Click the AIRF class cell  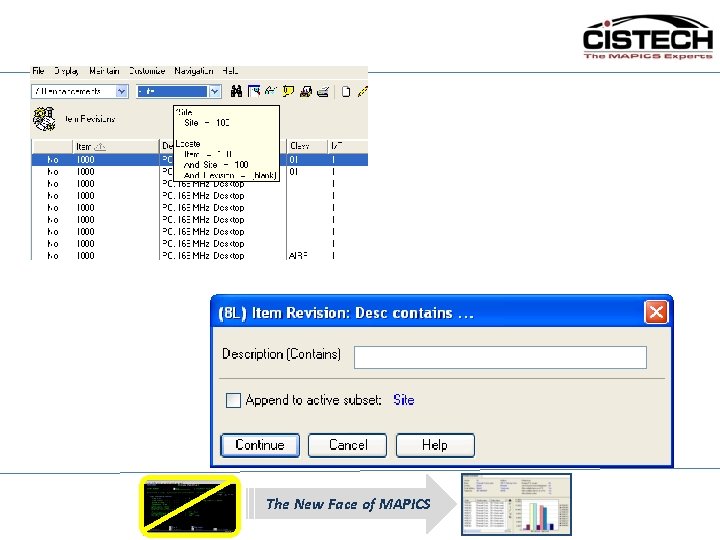click(x=298, y=255)
